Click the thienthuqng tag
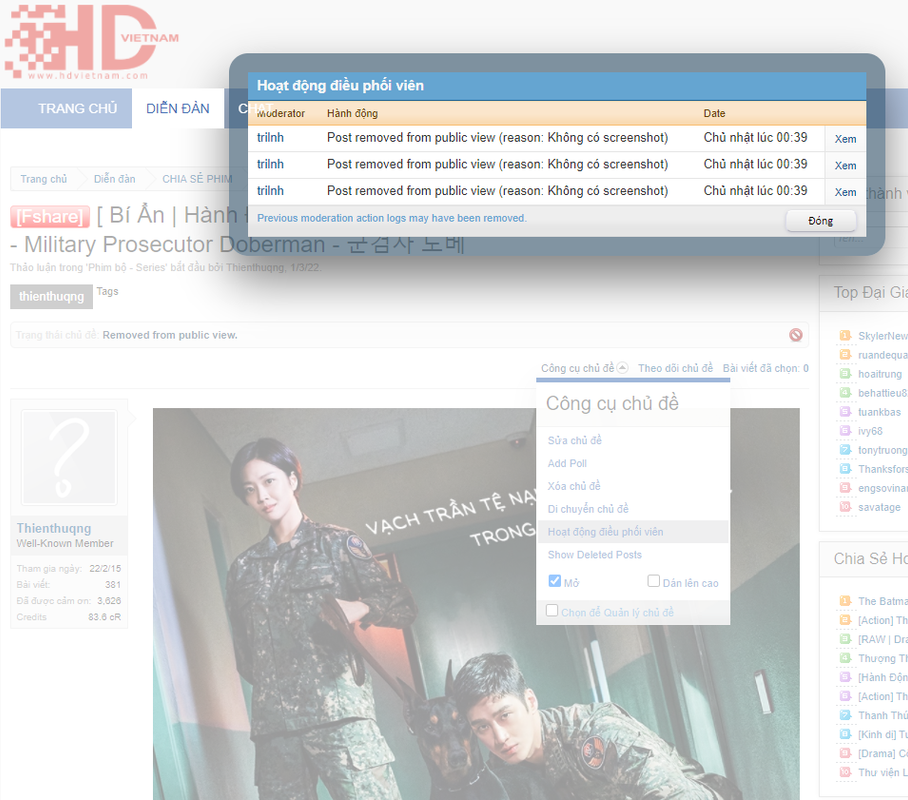The width and height of the screenshot is (908, 800). coord(52,297)
